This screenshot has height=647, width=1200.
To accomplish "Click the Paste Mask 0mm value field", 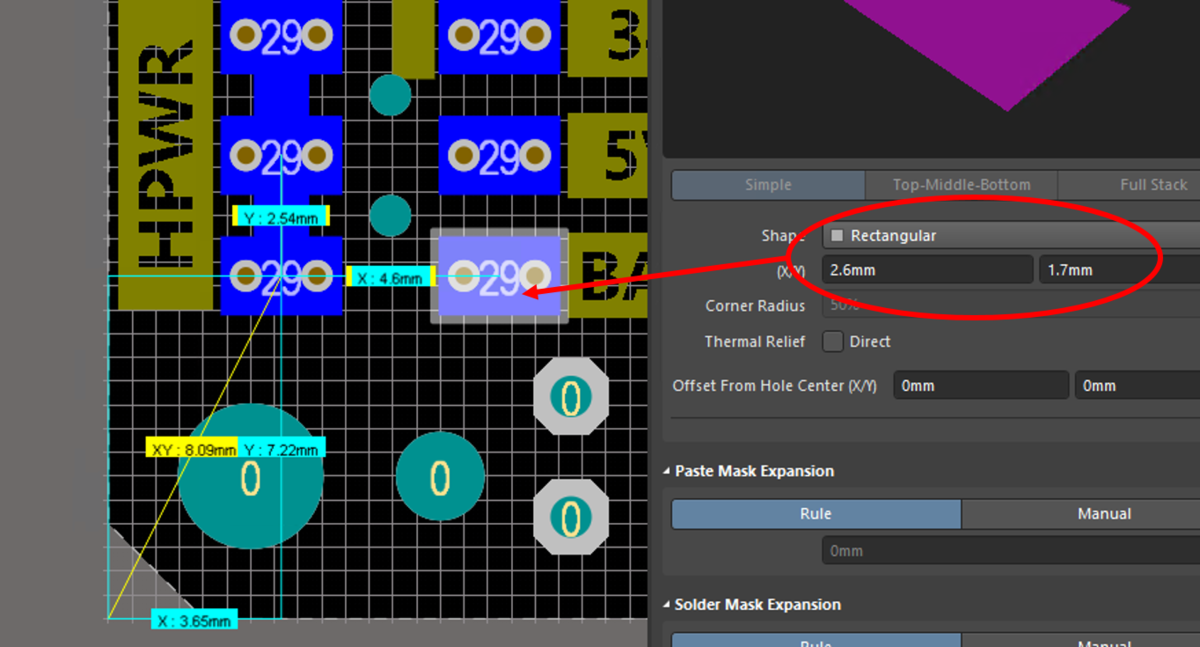I will (1011, 551).
